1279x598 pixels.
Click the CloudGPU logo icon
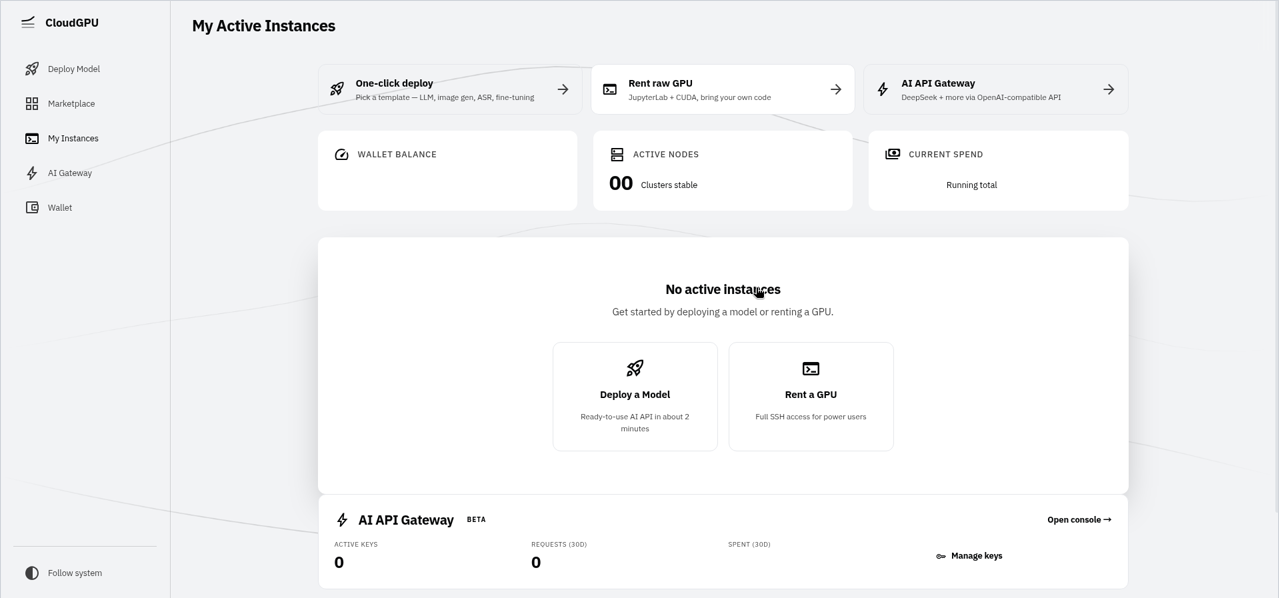pos(28,22)
